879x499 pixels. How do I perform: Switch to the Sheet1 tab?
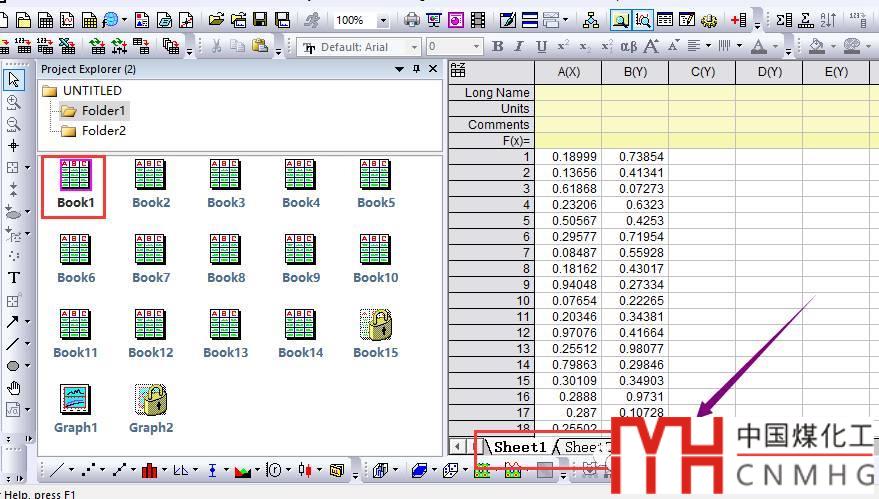[520, 447]
